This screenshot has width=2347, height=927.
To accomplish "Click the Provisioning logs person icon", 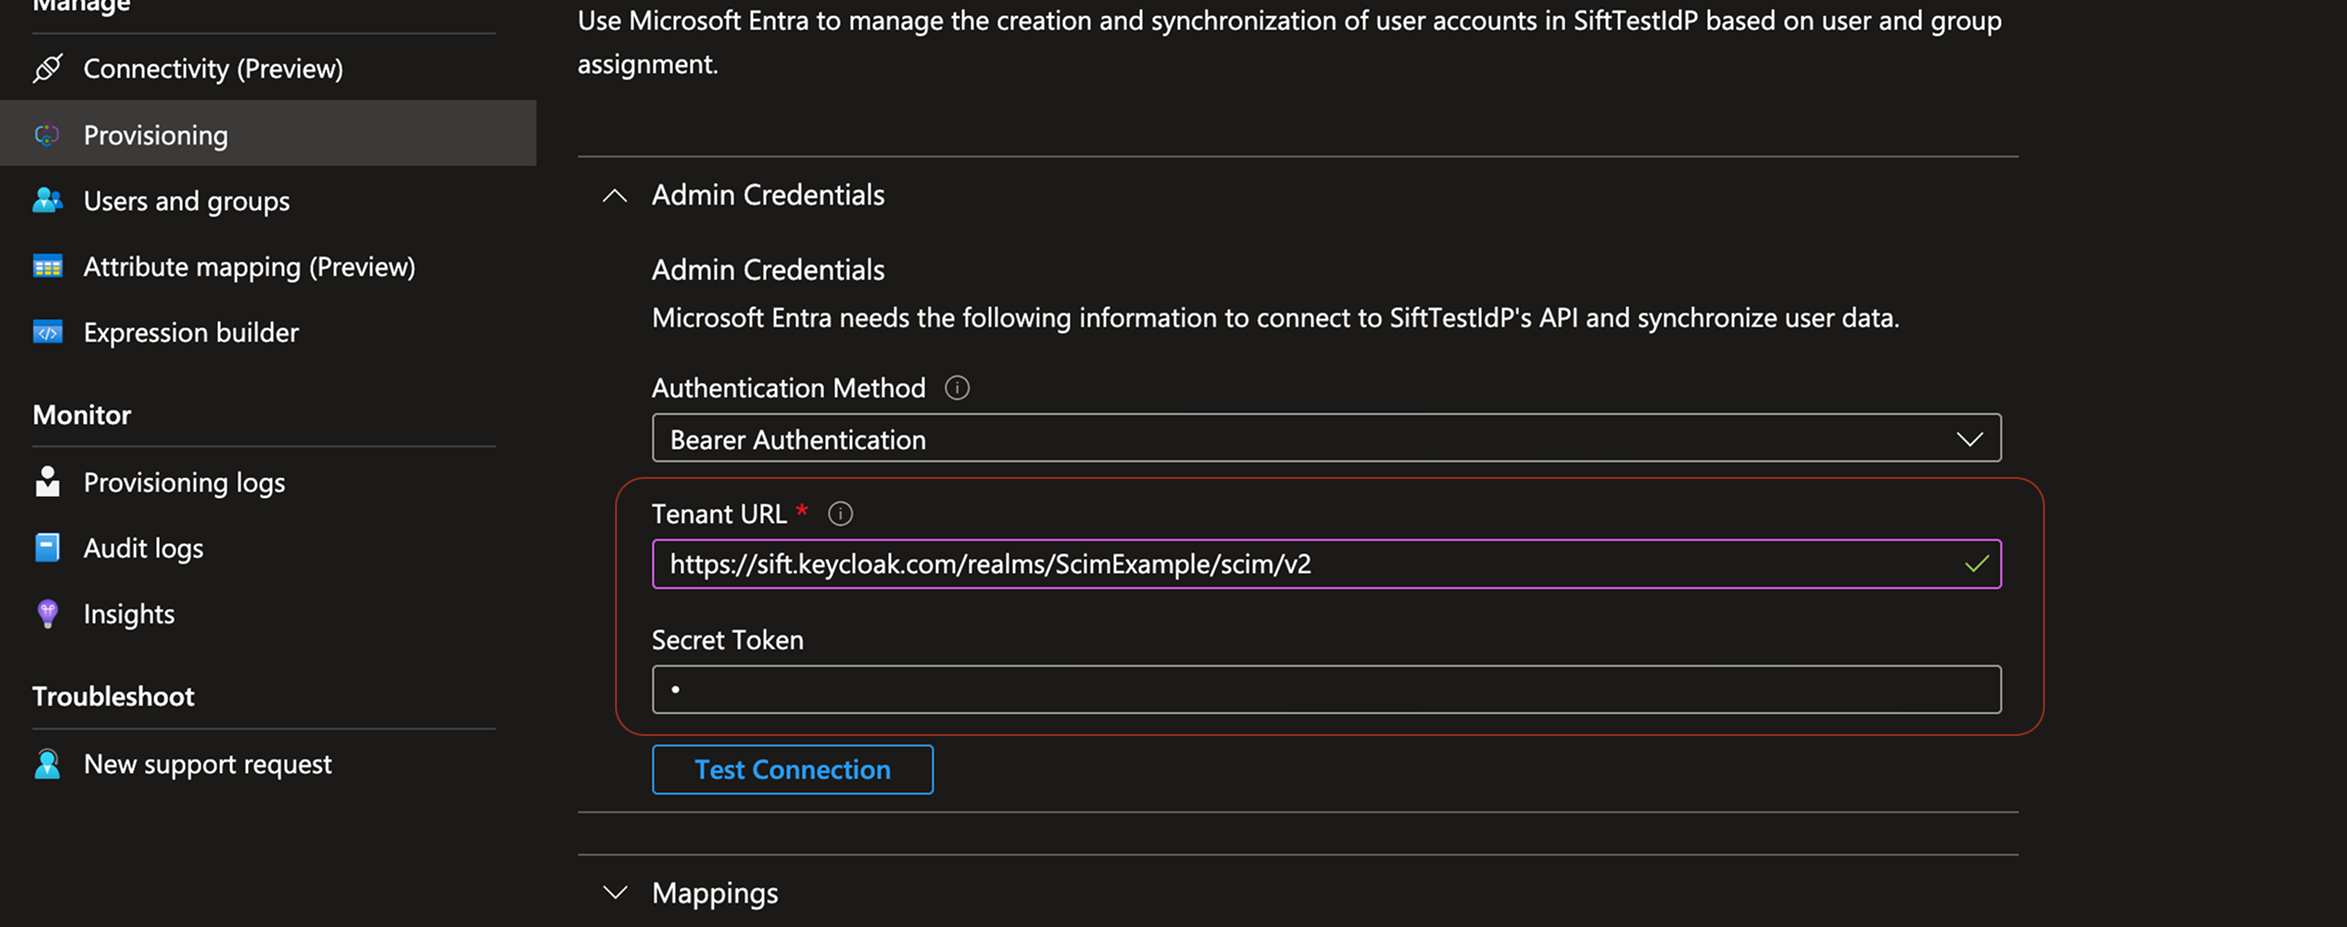I will (47, 482).
